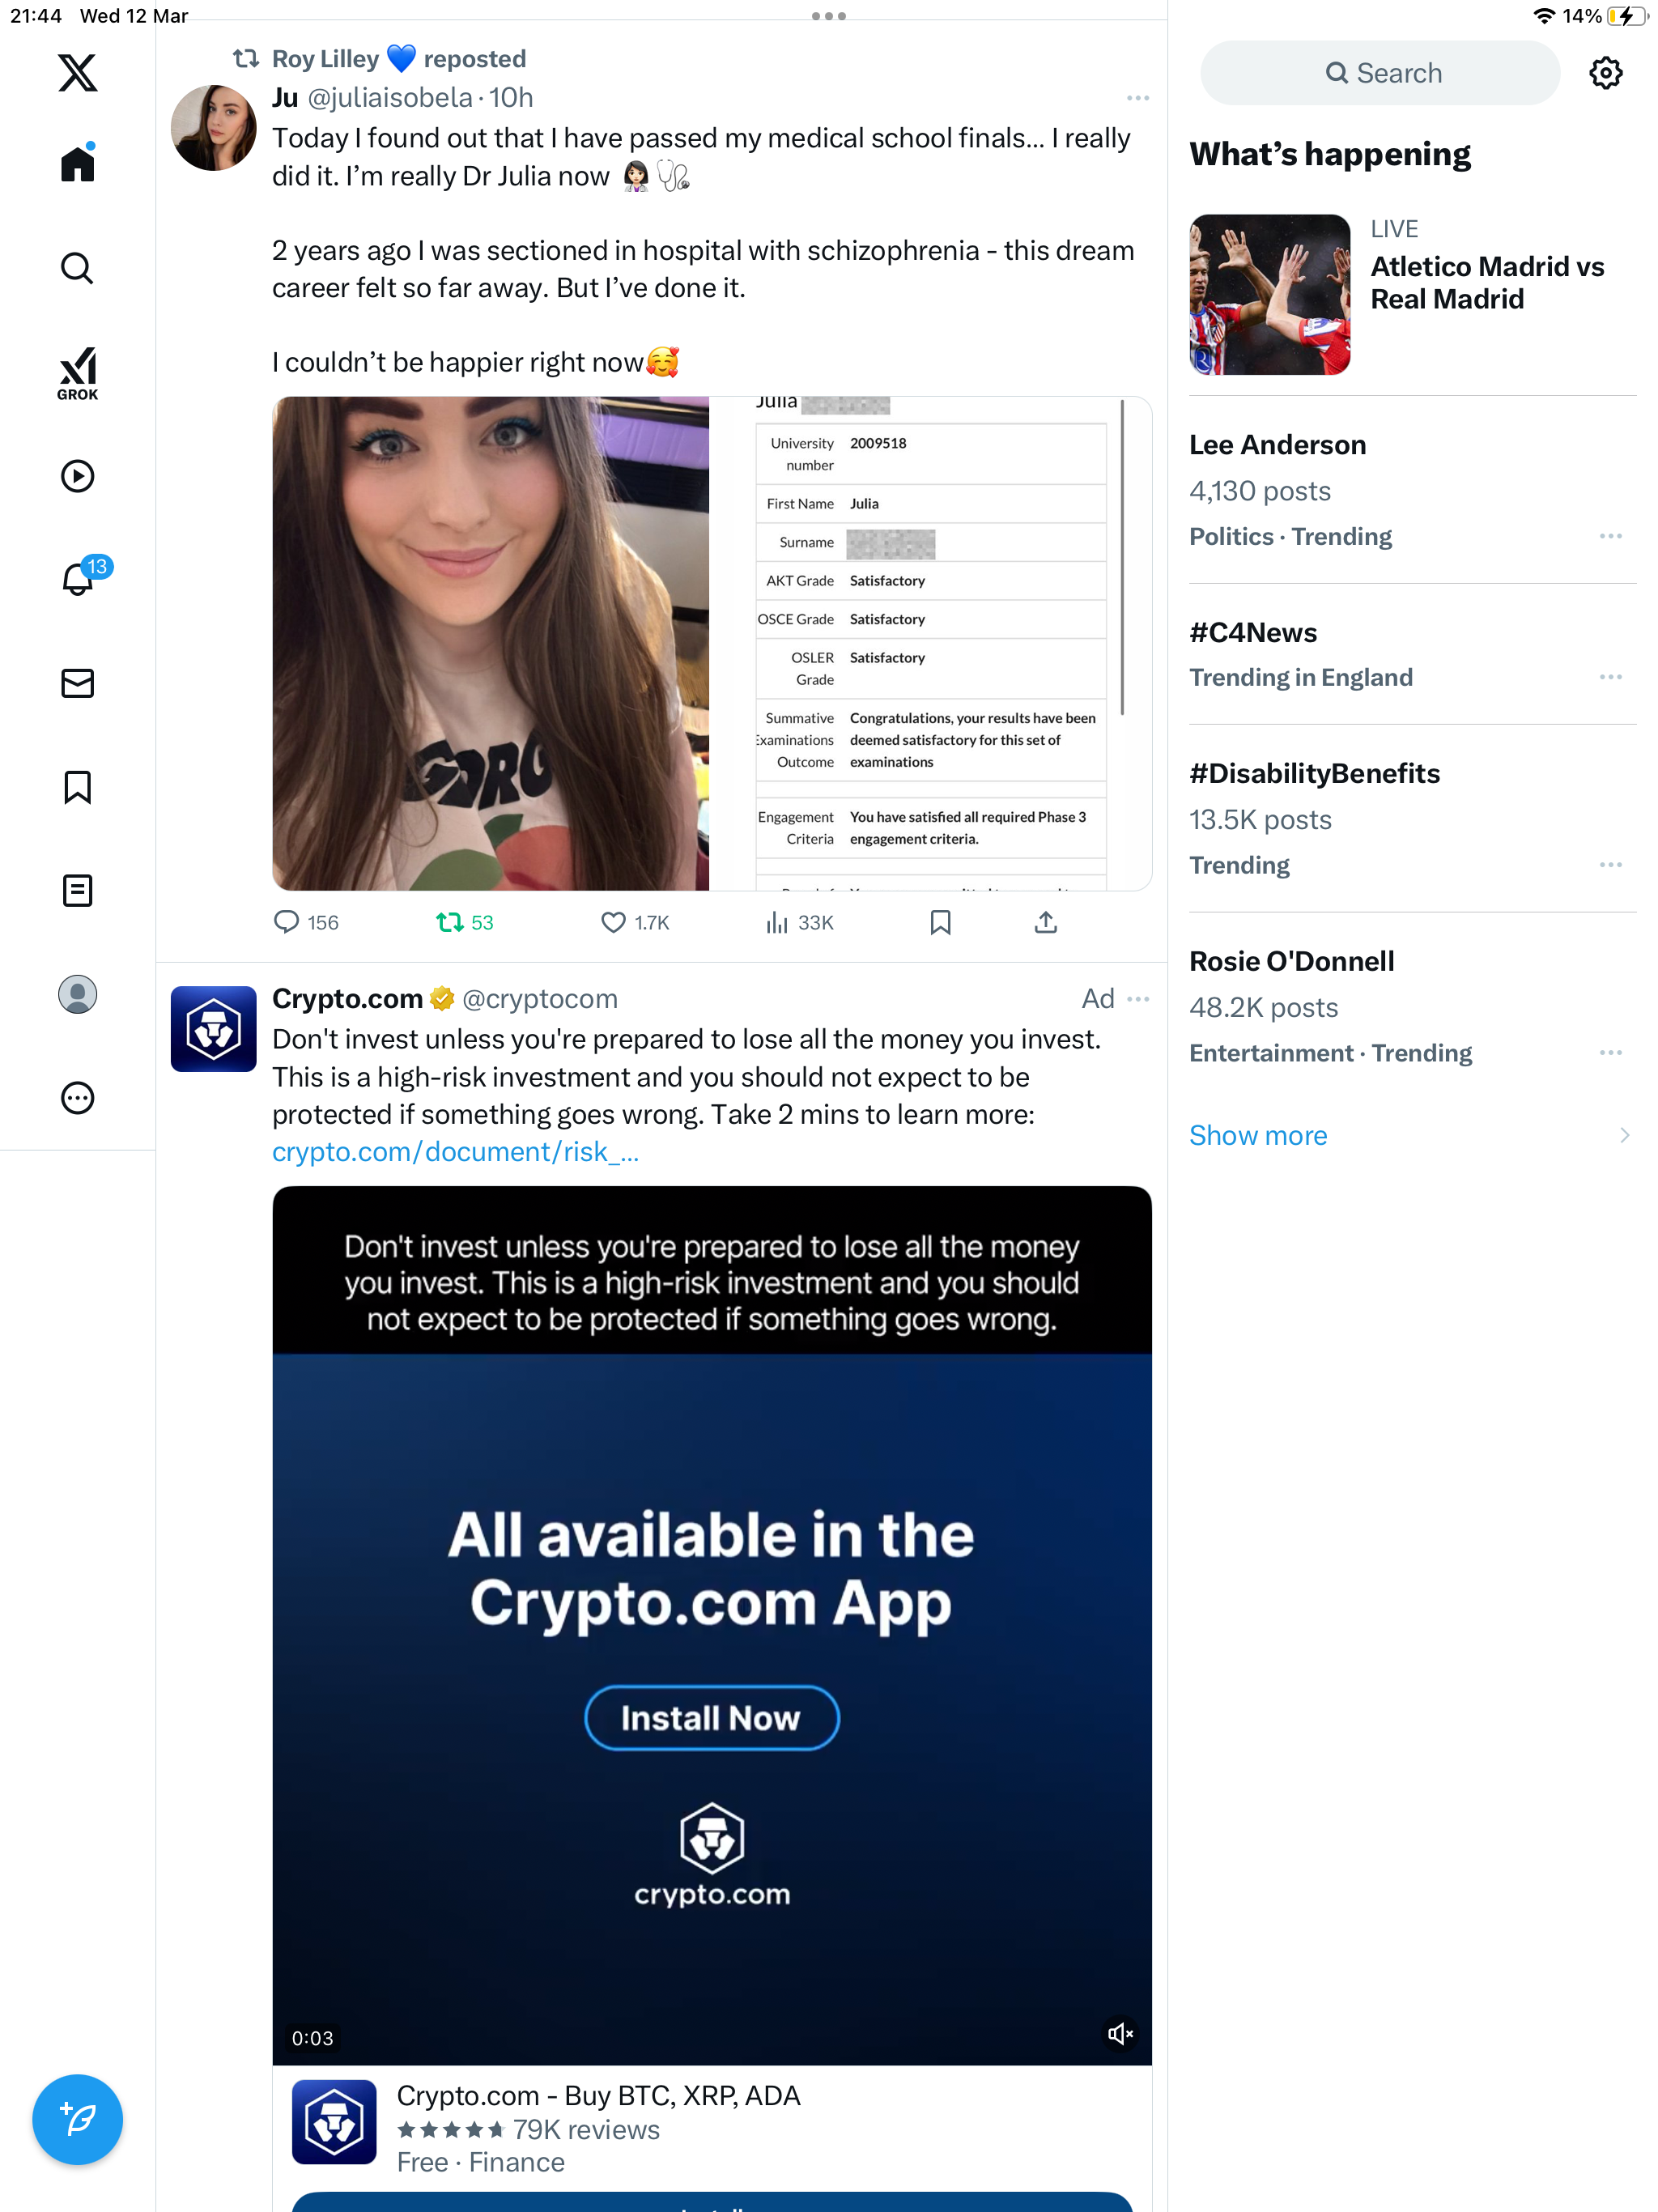Open Roy Lilley reposted link
The height and width of the screenshot is (2212, 1658).
[x=399, y=58]
